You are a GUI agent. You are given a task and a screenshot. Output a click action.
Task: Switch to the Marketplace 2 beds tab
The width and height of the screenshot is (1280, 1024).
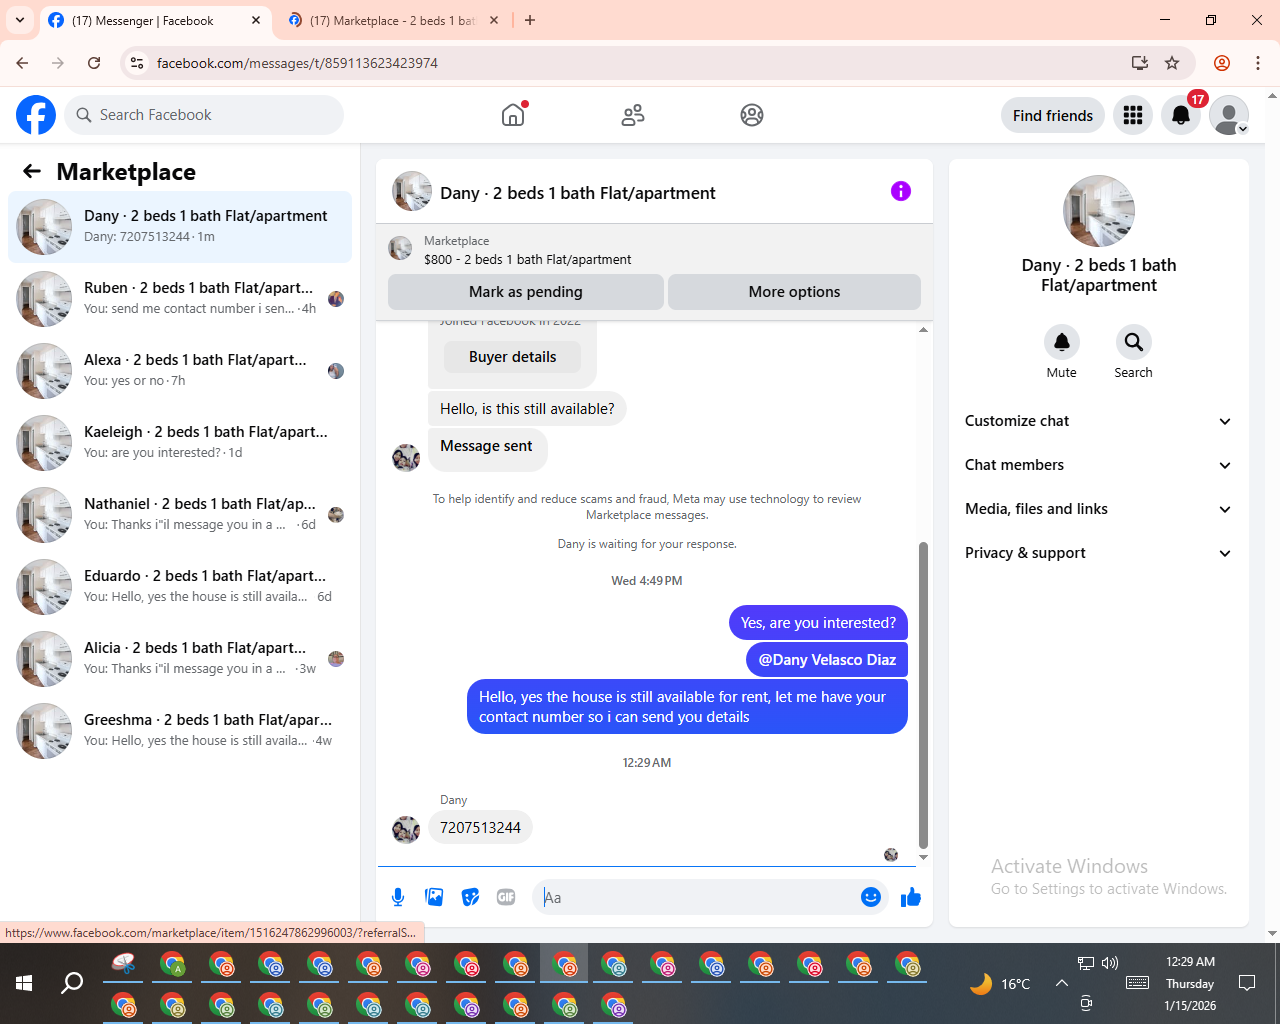click(392, 20)
